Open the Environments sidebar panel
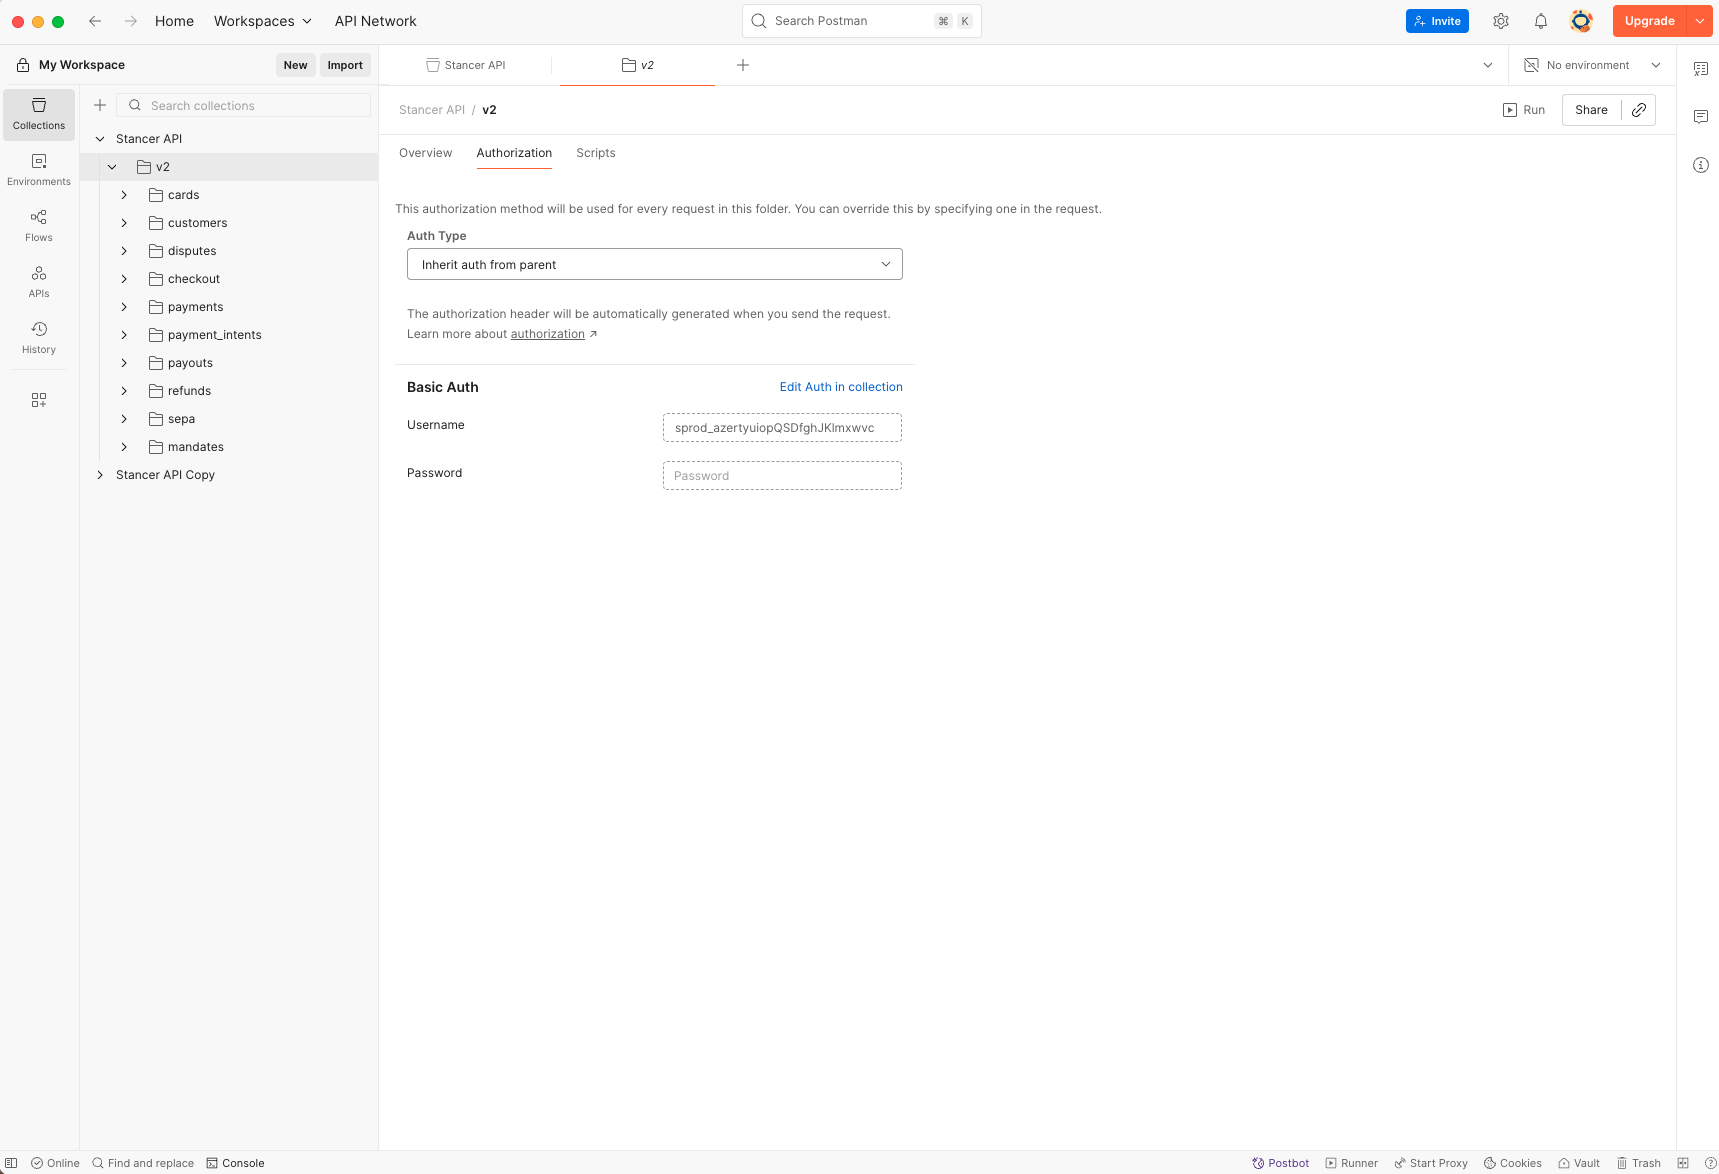This screenshot has height=1174, width=1719. [39, 169]
